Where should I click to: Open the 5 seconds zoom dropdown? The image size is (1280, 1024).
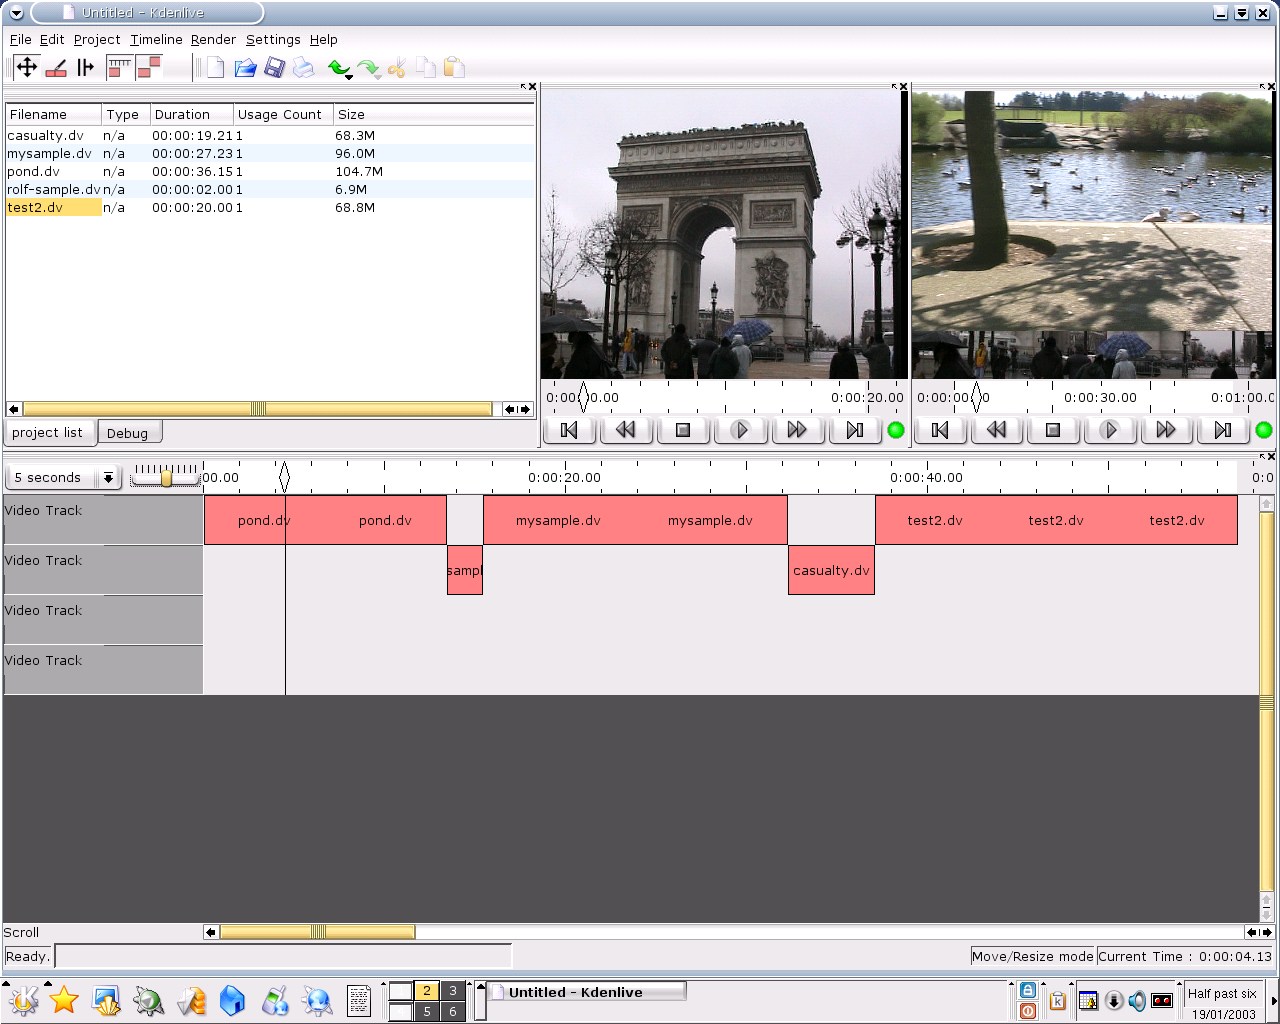point(108,478)
